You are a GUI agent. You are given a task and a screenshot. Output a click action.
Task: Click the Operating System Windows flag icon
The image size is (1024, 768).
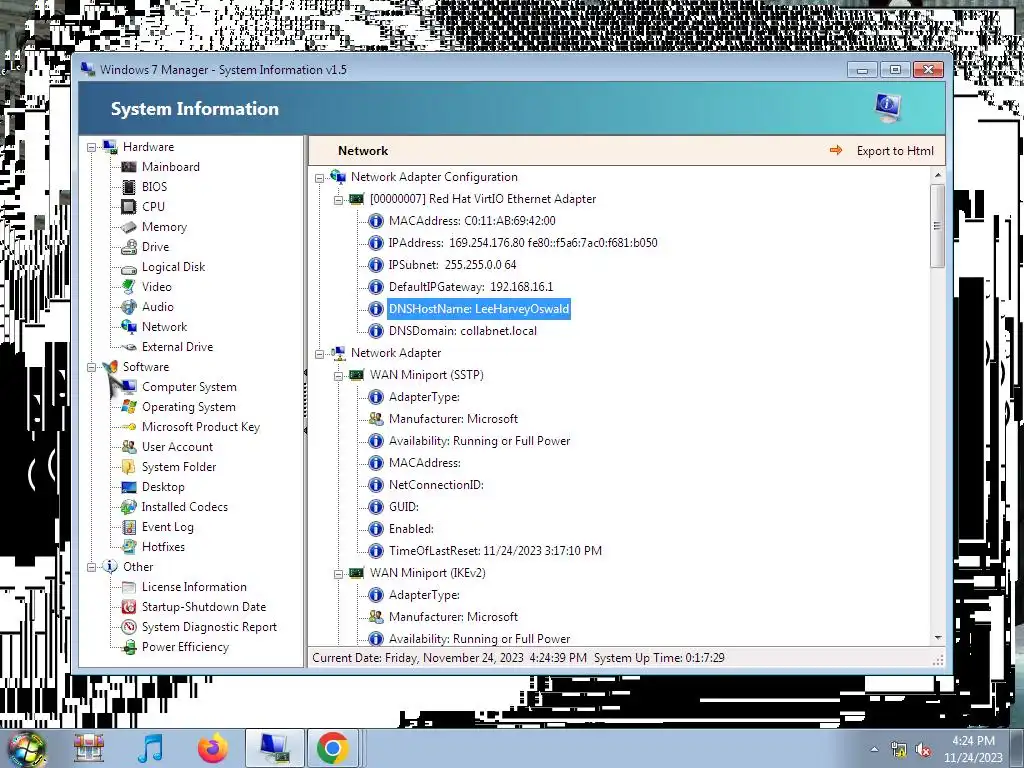pos(129,408)
